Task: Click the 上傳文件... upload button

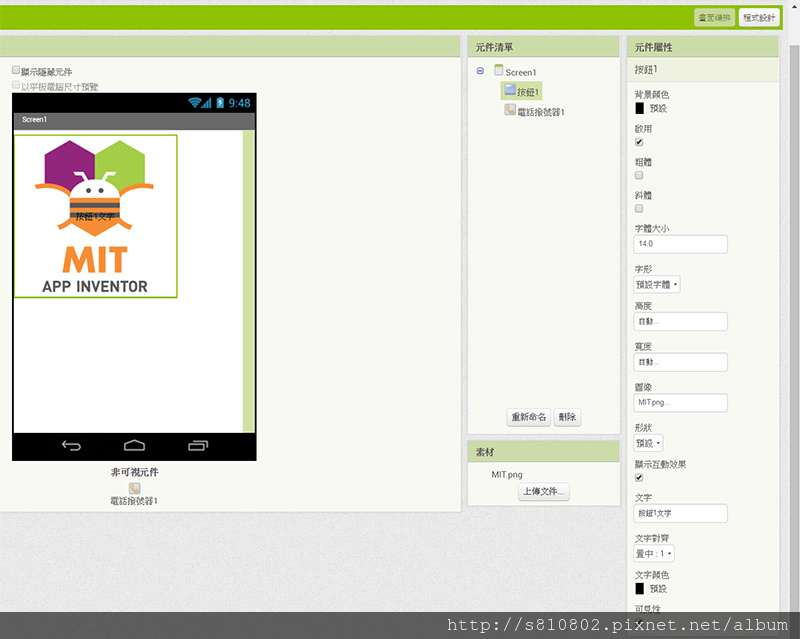Action: click(544, 491)
